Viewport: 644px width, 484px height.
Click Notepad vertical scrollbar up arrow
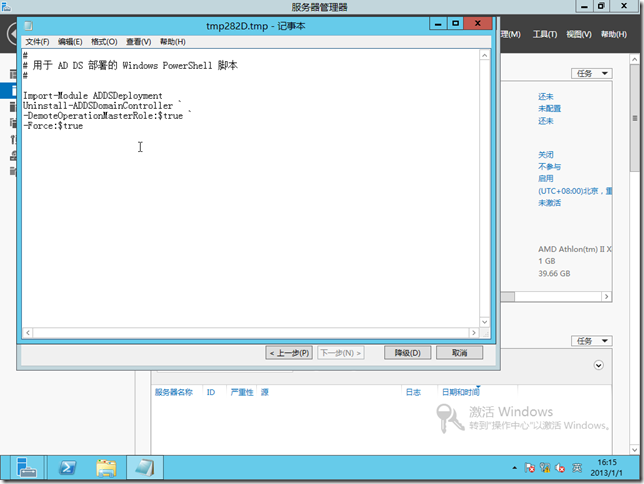[x=485, y=55]
